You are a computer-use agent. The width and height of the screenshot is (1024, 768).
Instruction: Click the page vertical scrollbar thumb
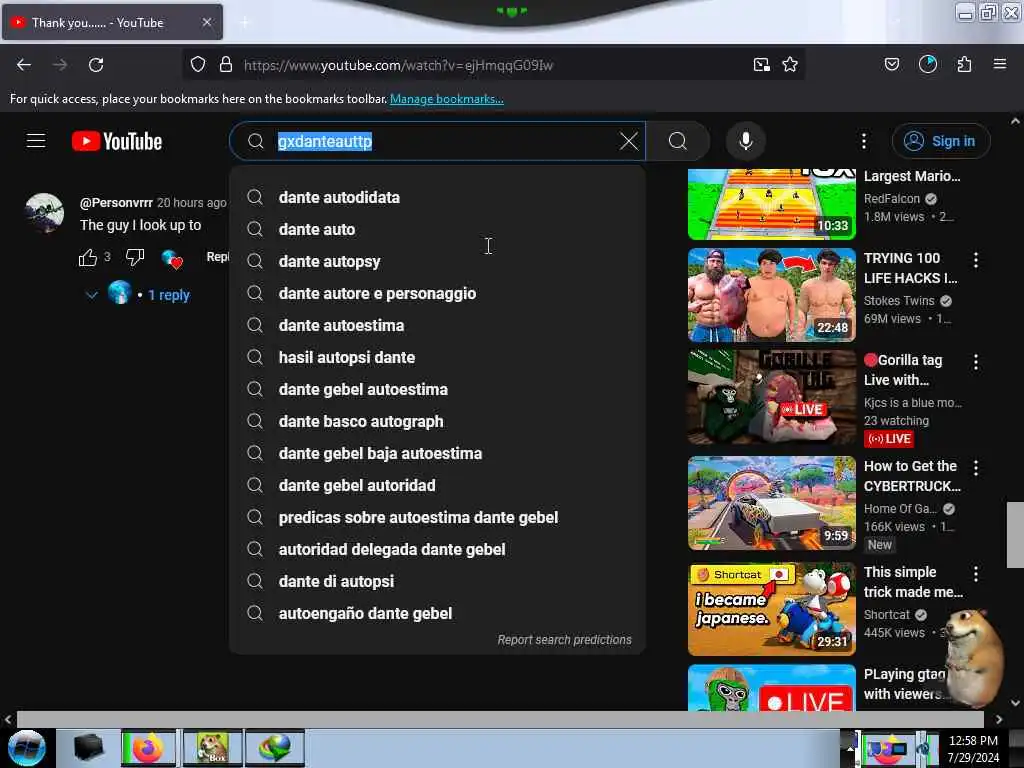click(x=1014, y=534)
